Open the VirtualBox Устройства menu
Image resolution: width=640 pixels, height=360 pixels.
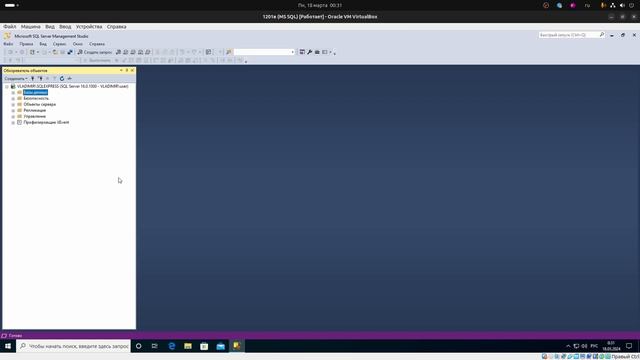89,27
